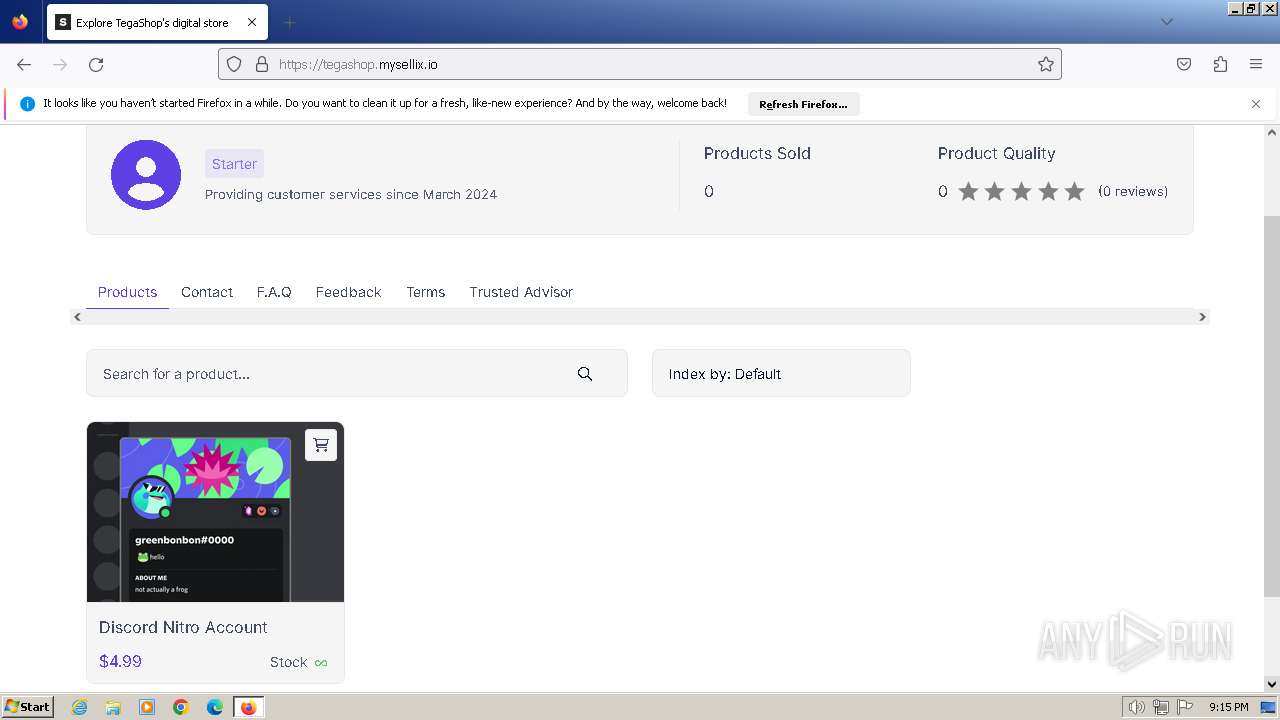1280x720 pixels.
Task: Click the tracking protection shield icon
Action: click(x=234, y=64)
